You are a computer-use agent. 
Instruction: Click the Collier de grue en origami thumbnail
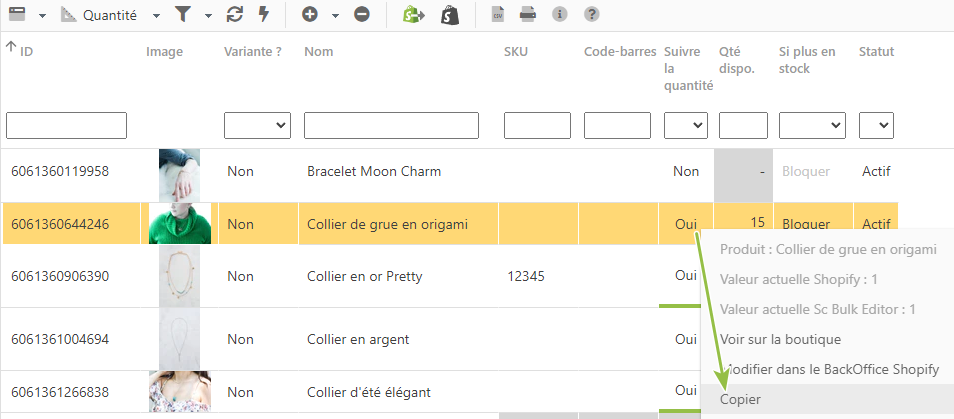[180, 223]
